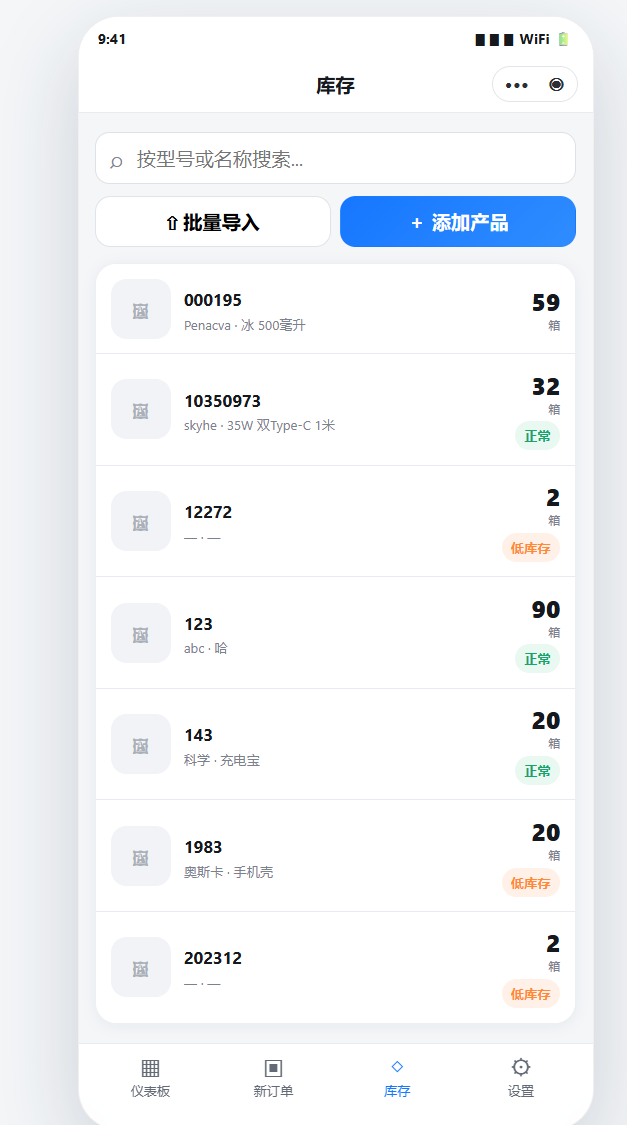This screenshot has height=1125, width=627.
Task: Click the search magnifier icon
Action: pyautogui.click(x=116, y=160)
